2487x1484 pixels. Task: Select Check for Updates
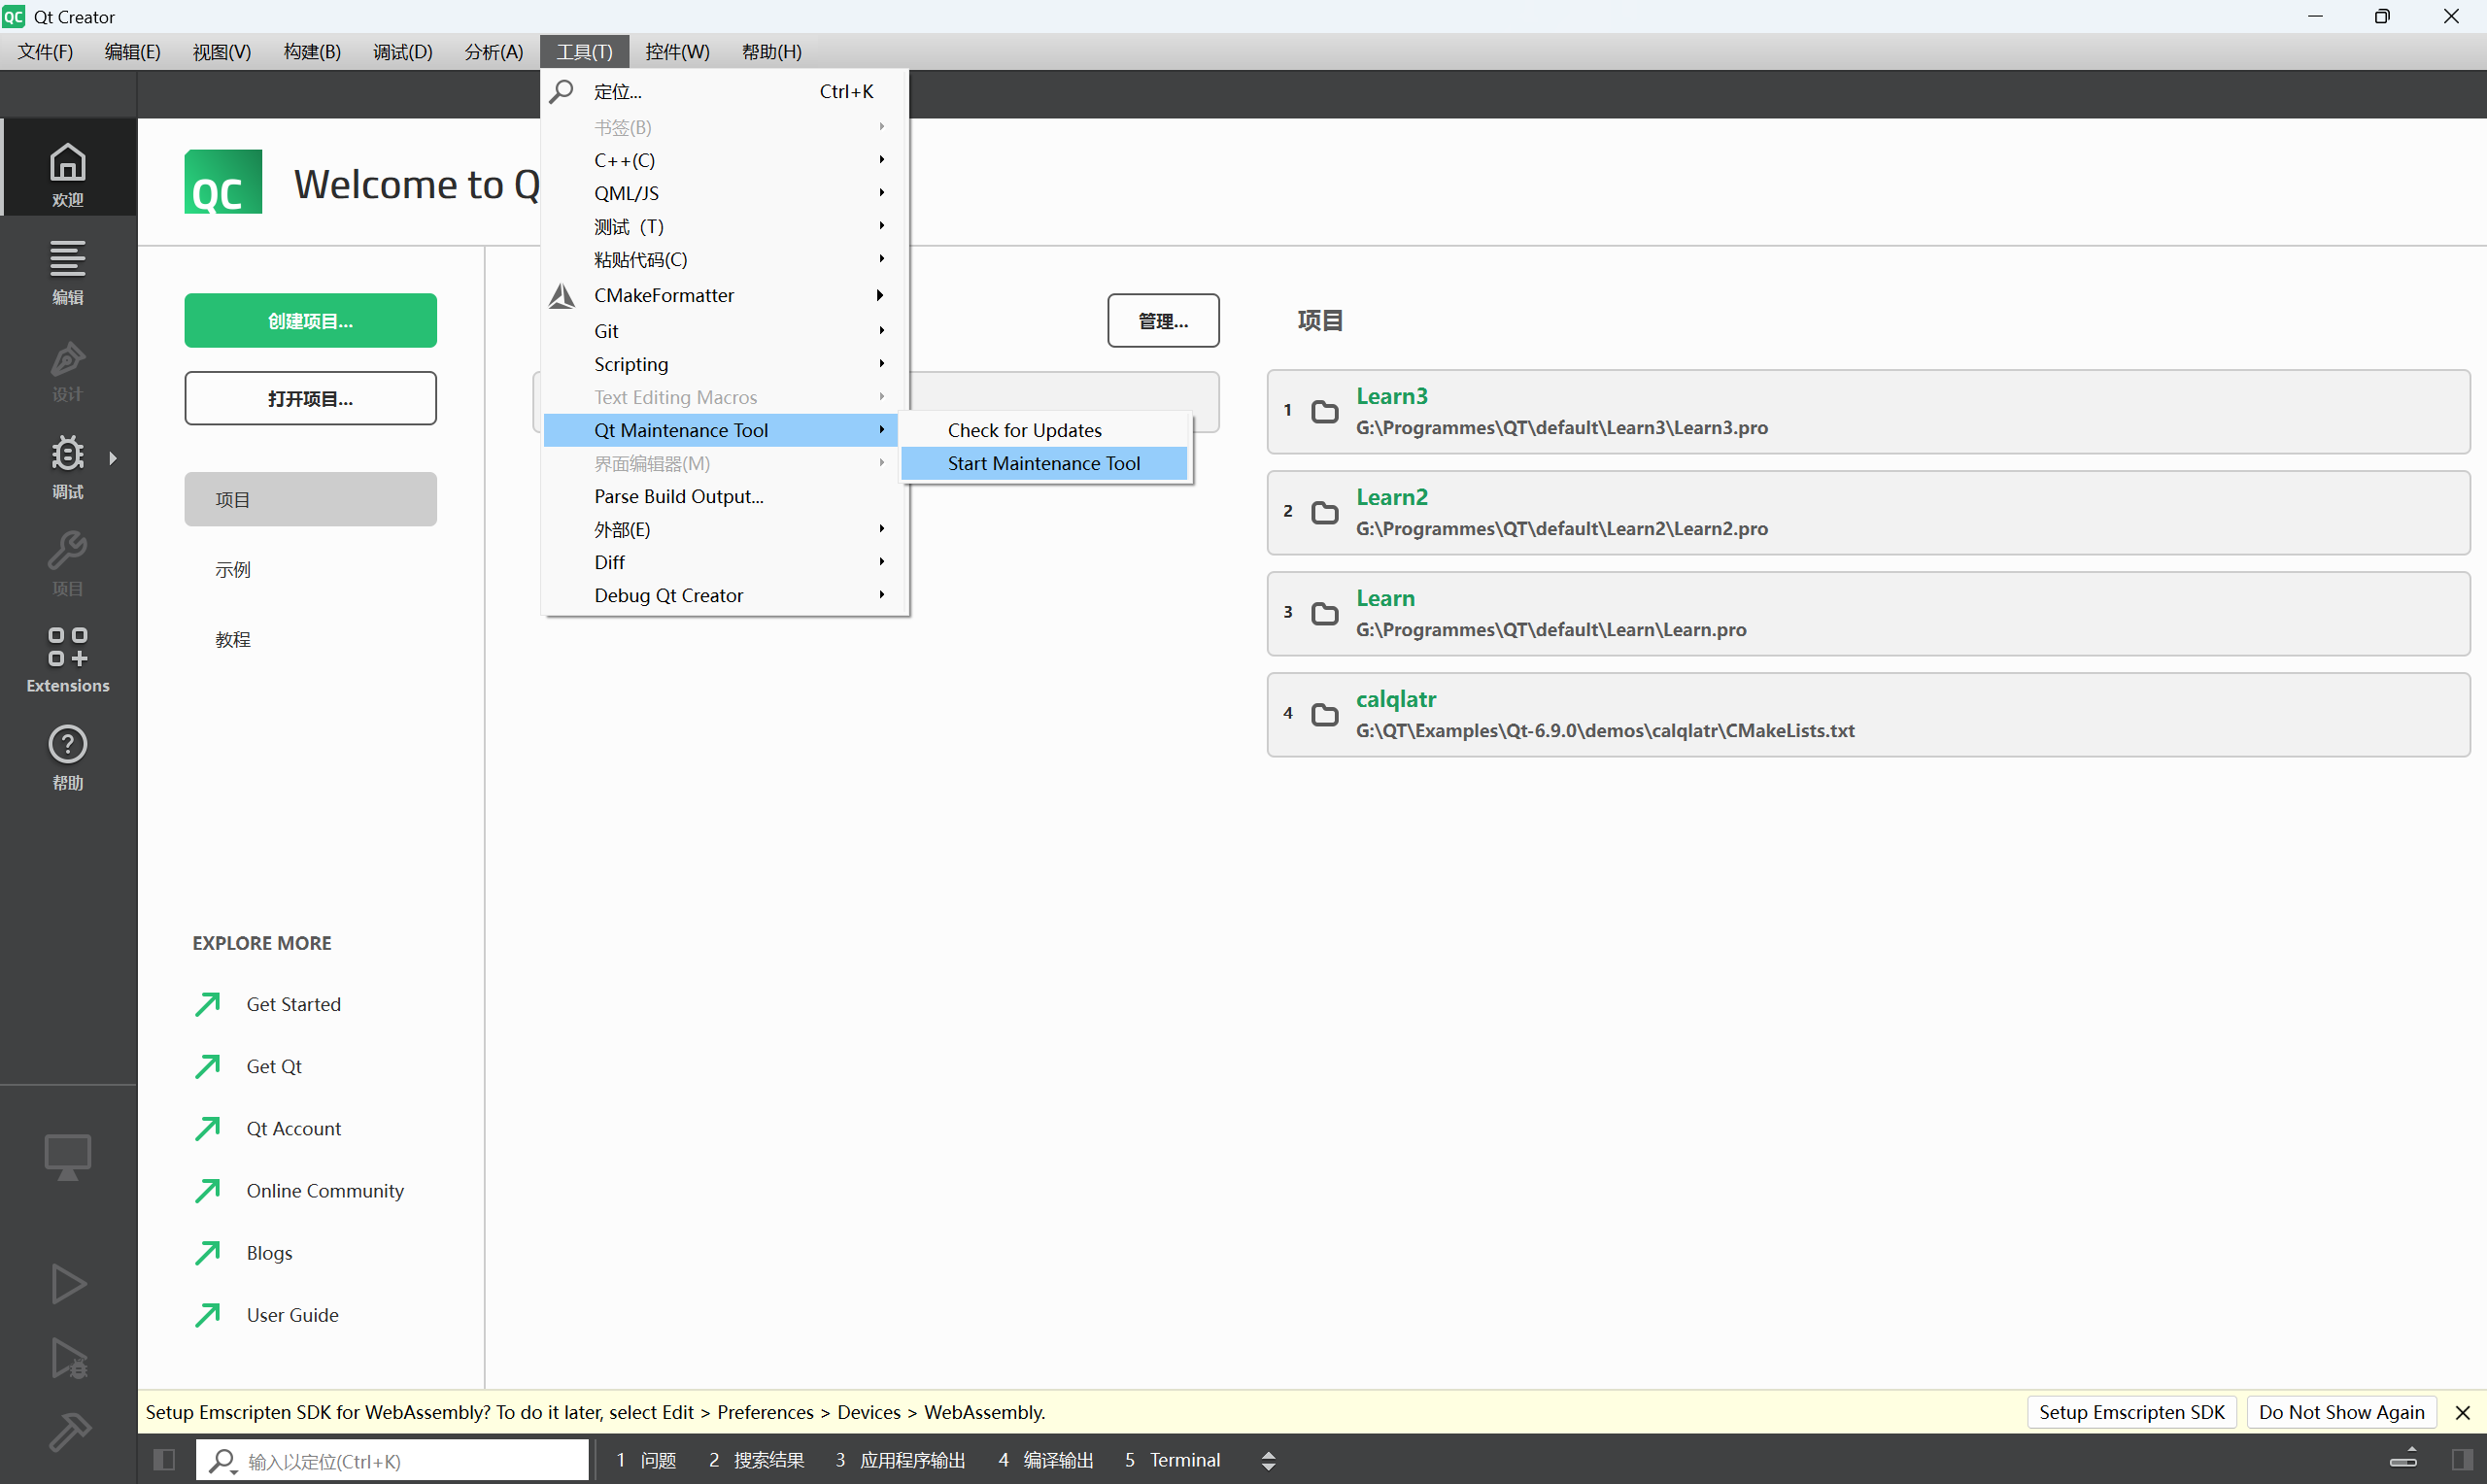[1044, 430]
